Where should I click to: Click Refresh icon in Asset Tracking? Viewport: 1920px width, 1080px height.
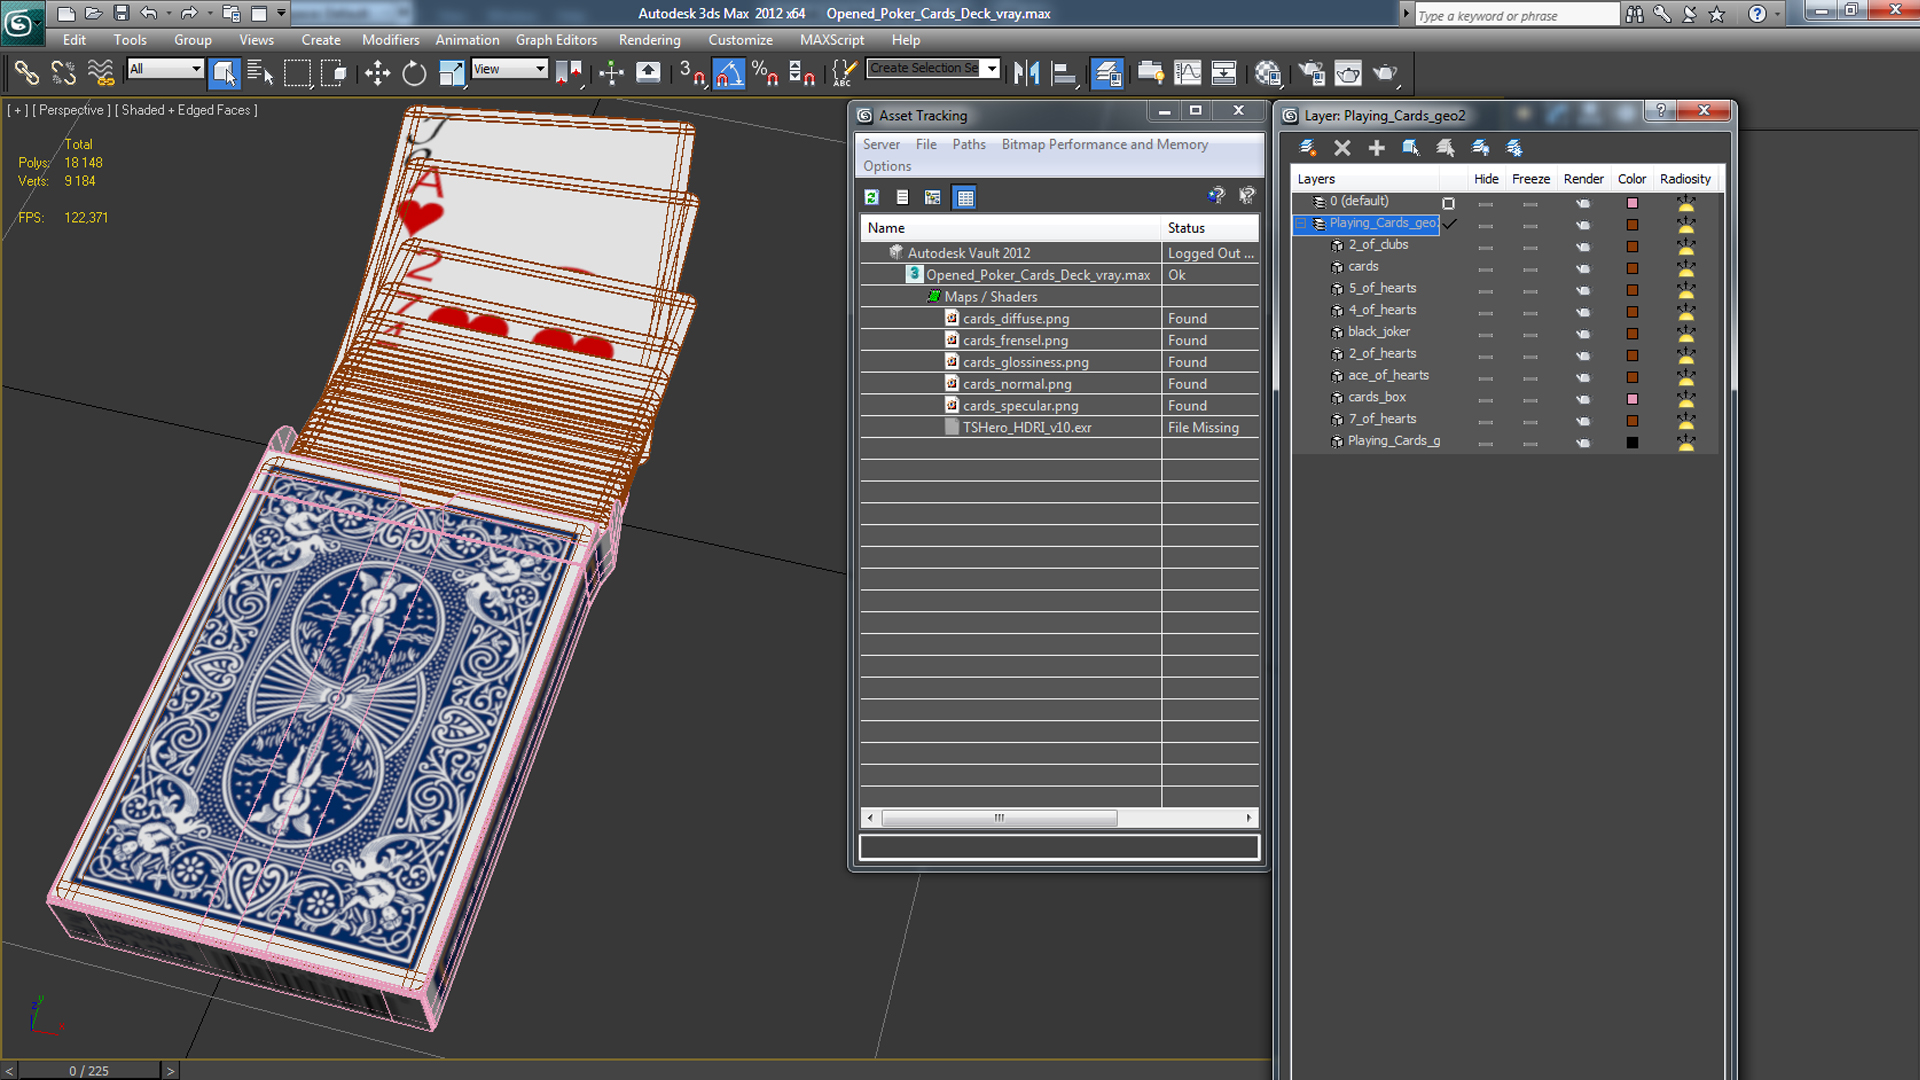872,197
